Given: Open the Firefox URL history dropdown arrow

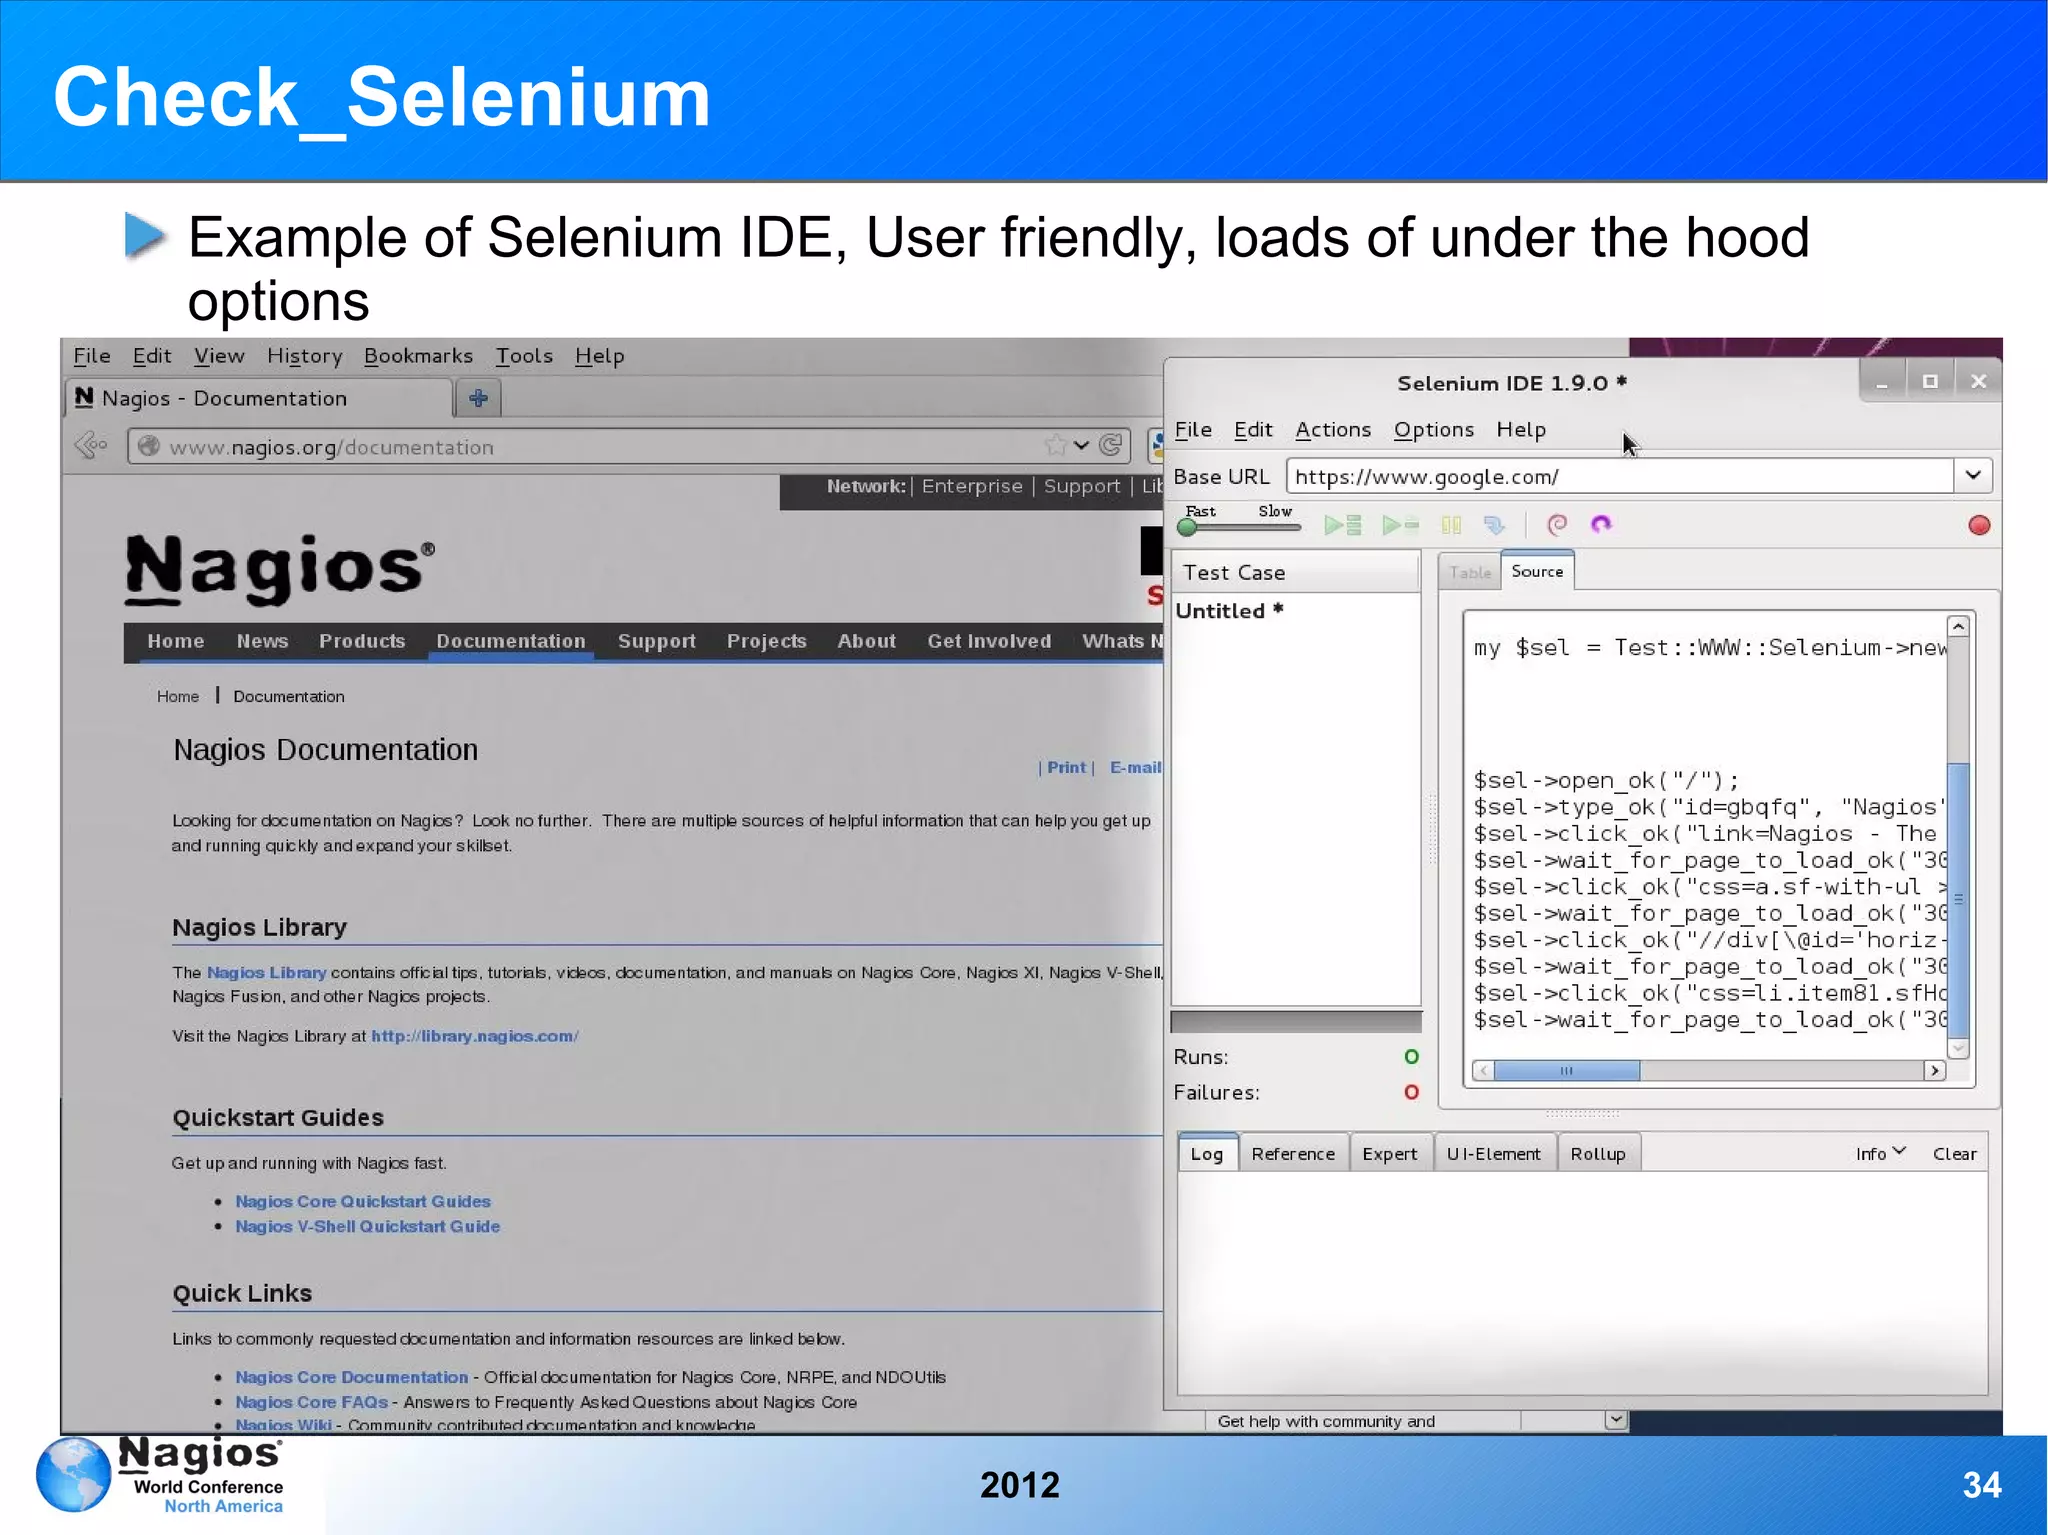Looking at the screenshot, I should [x=1081, y=445].
